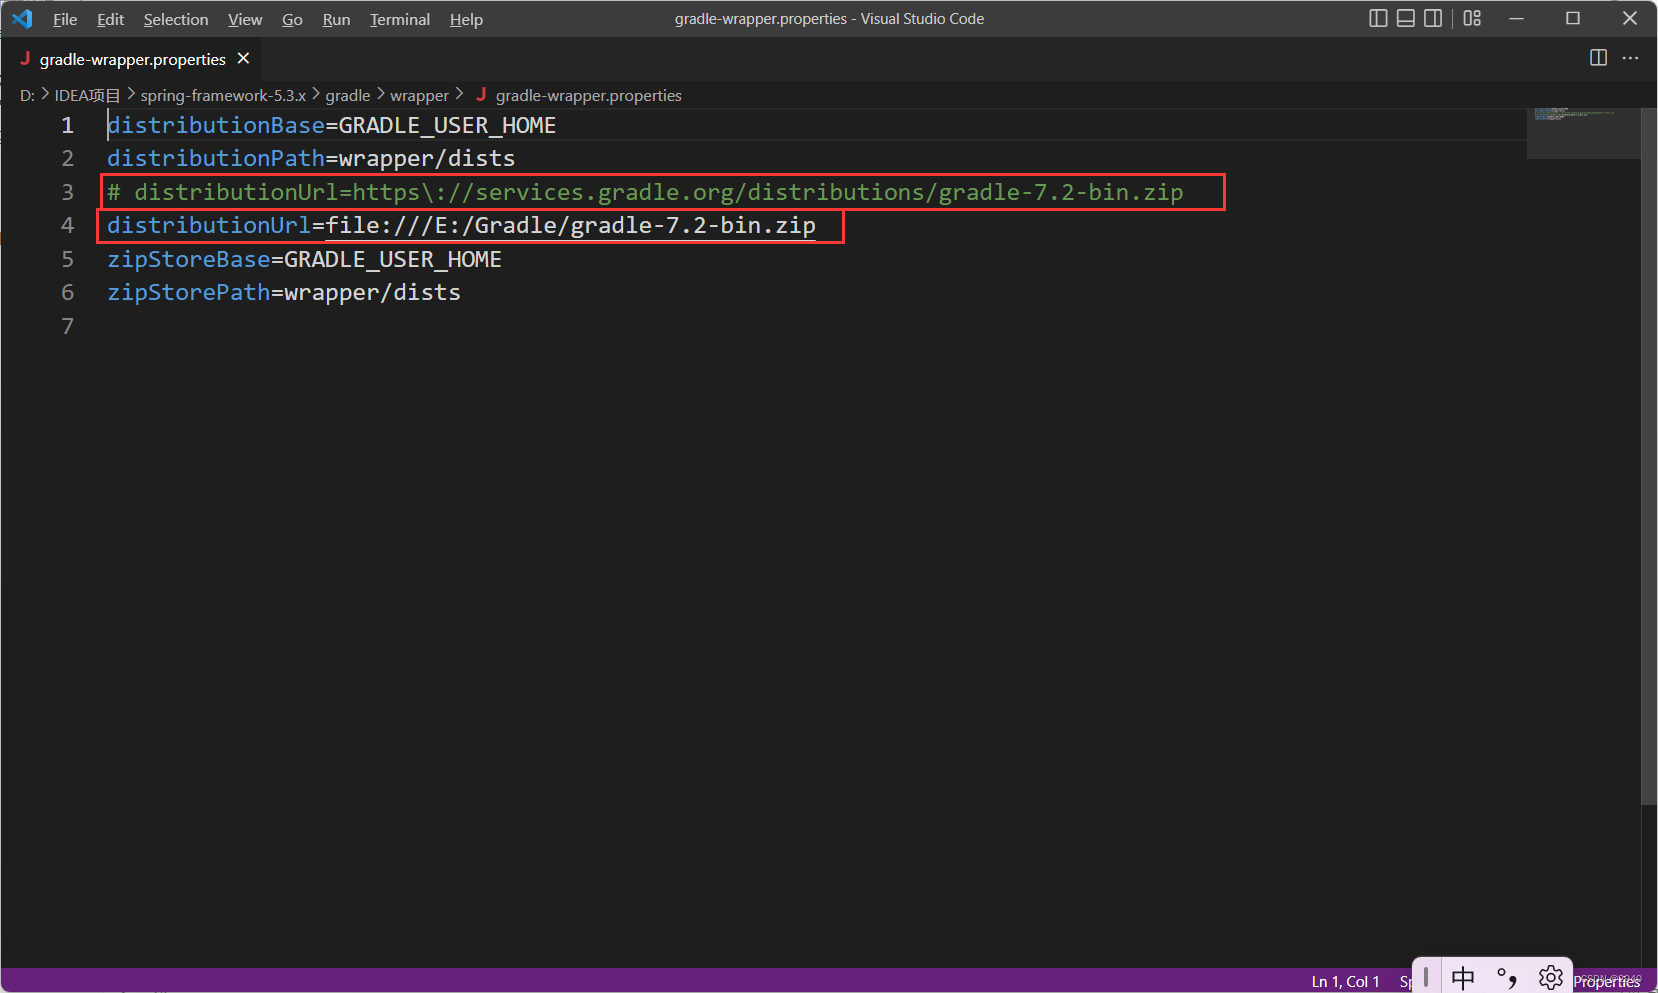Image resolution: width=1658 pixels, height=993 pixels.
Task: Click distributionBase=GRADLE_USER_HOME text
Action: [x=331, y=125]
